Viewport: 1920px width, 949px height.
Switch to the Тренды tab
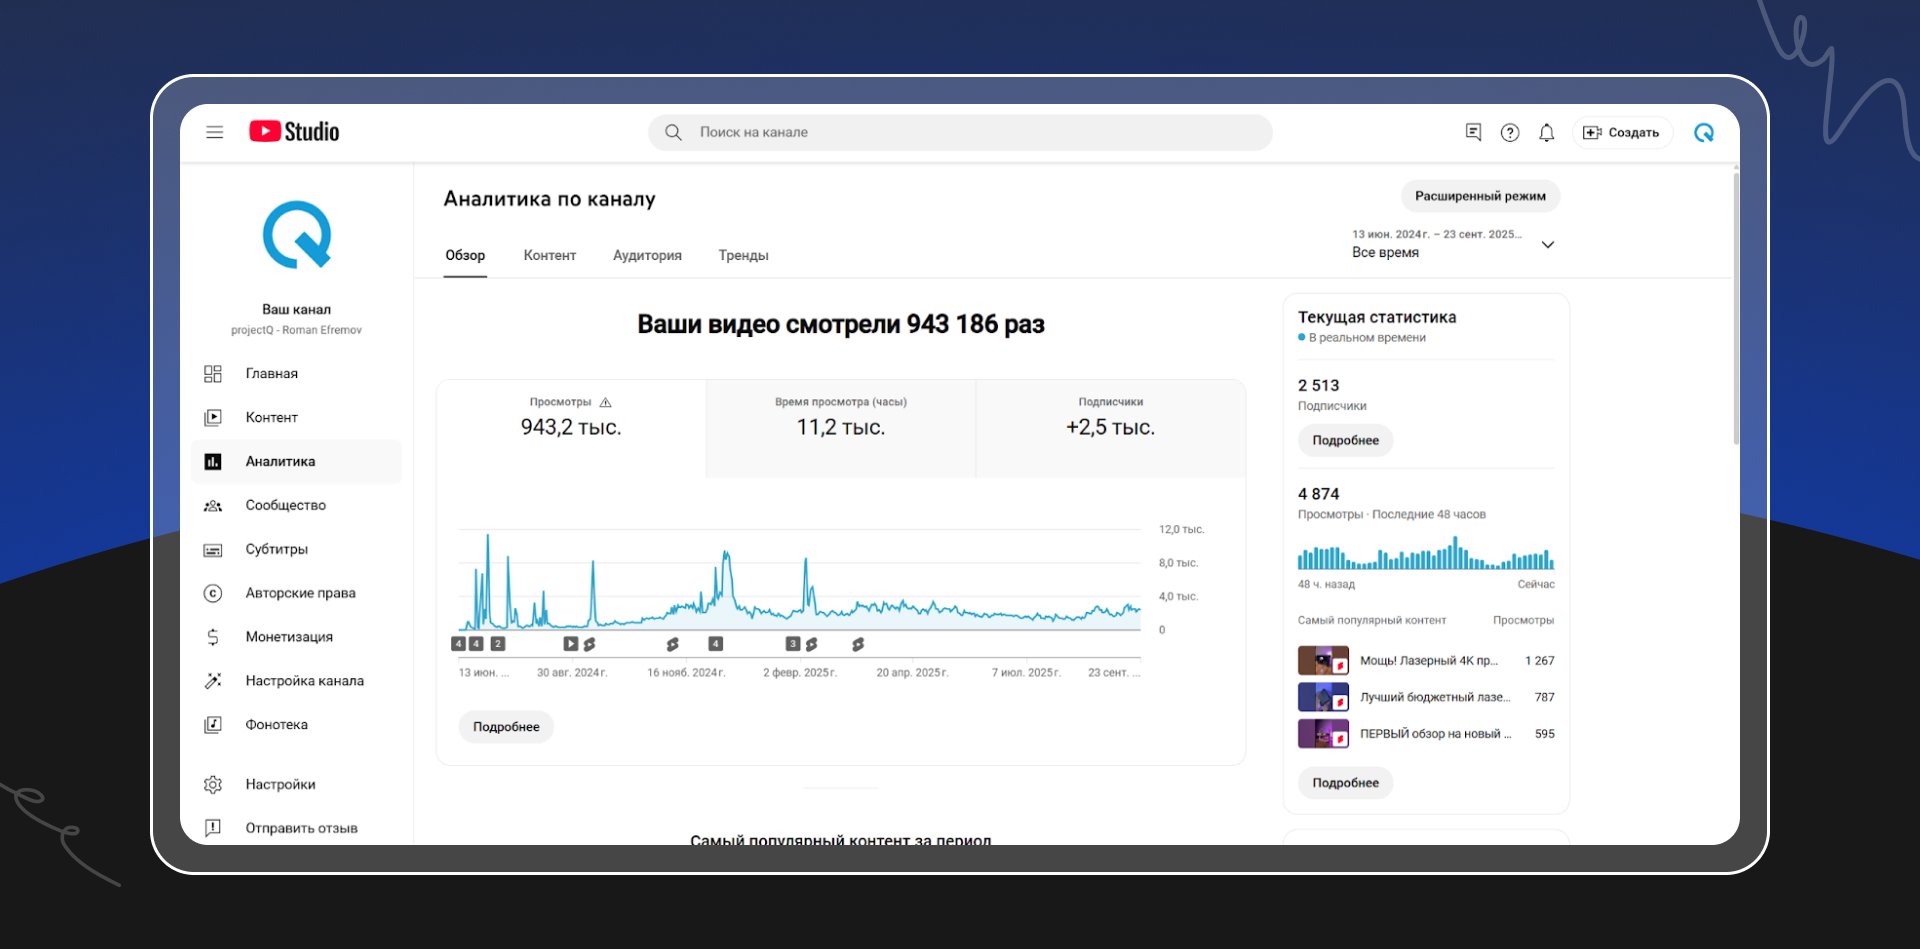coord(743,256)
